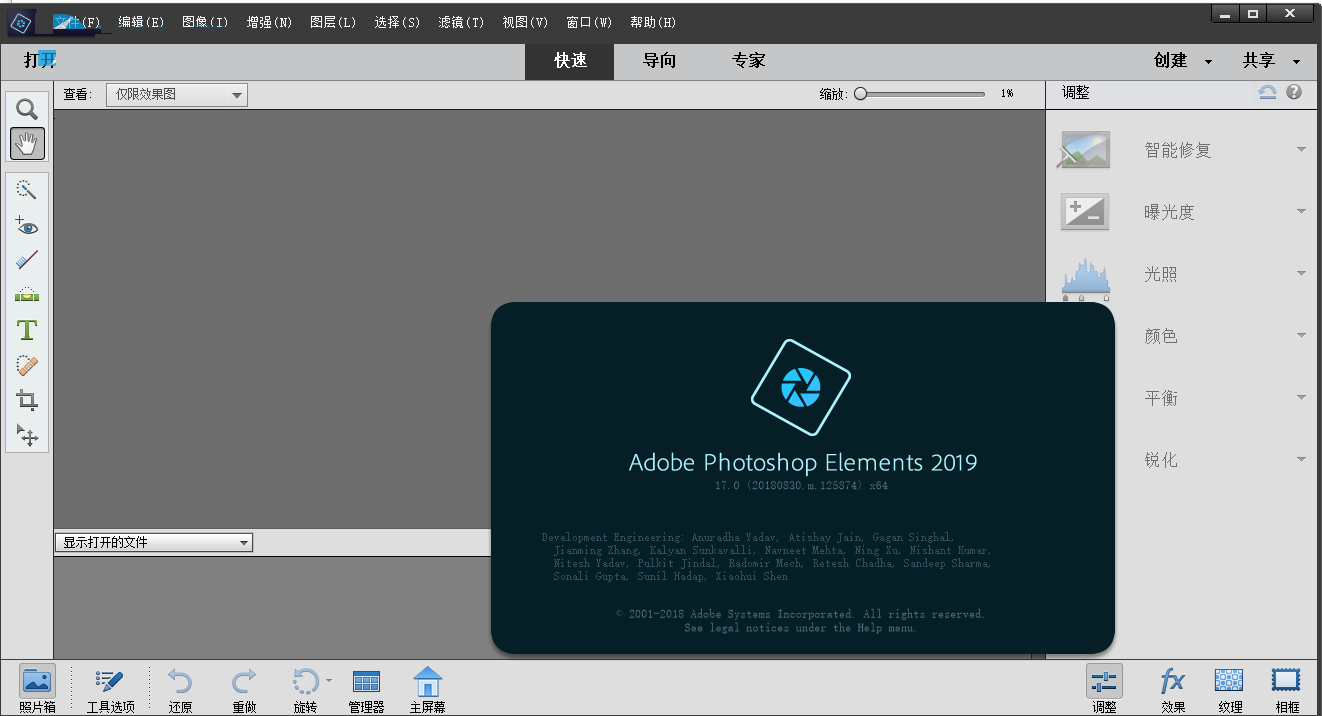Open the rotate direction arrow dropdown
The width and height of the screenshot is (1322, 716).
point(329,681)
